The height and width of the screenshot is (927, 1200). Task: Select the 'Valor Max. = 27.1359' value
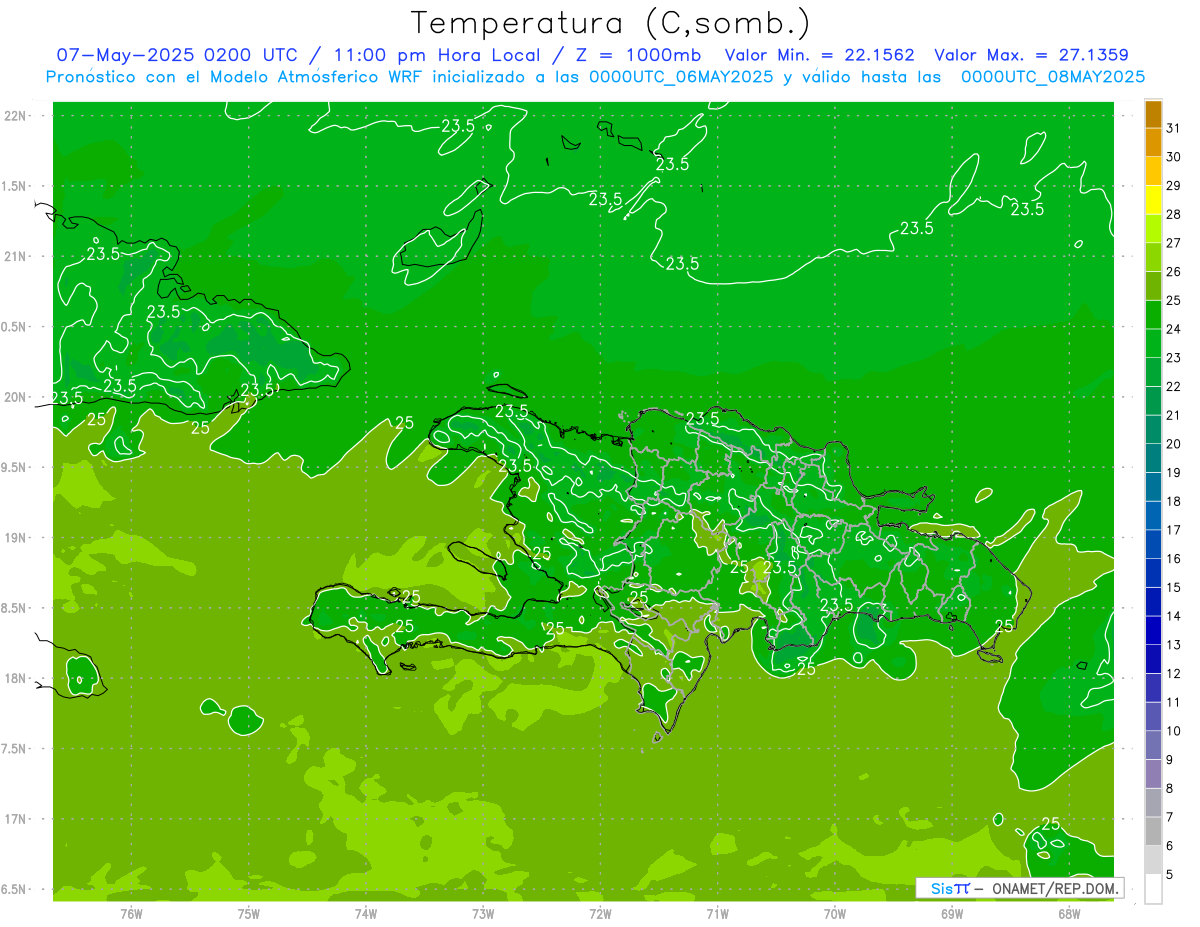click(1031, 55)
